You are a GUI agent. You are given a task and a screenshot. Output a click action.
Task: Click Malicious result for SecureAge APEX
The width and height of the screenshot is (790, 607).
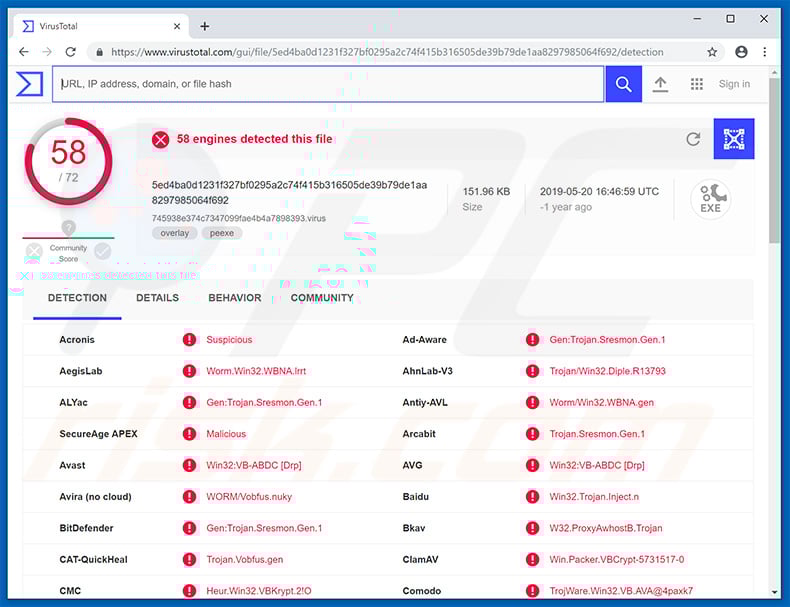(x=226, y=434)
